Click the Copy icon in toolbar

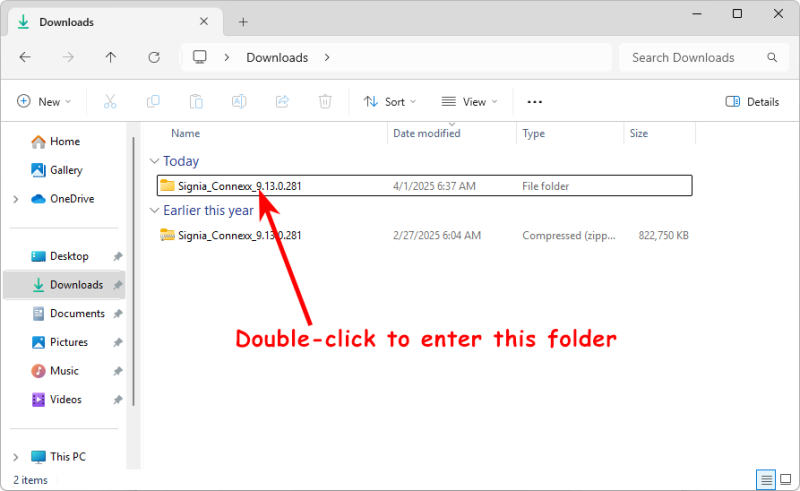tap(153, 101)
